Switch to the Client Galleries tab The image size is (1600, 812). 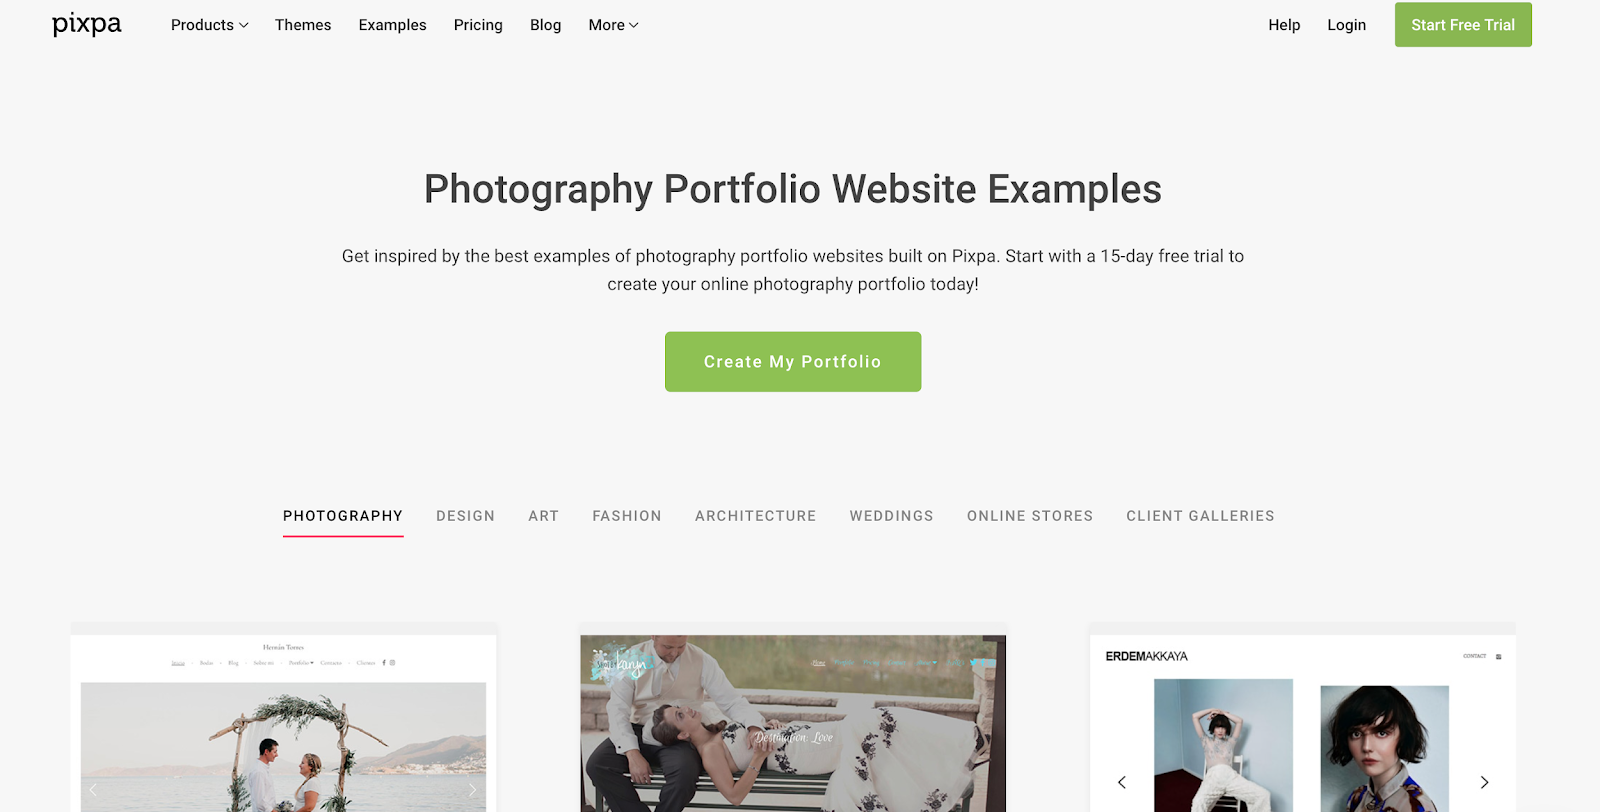point(1200,516)
